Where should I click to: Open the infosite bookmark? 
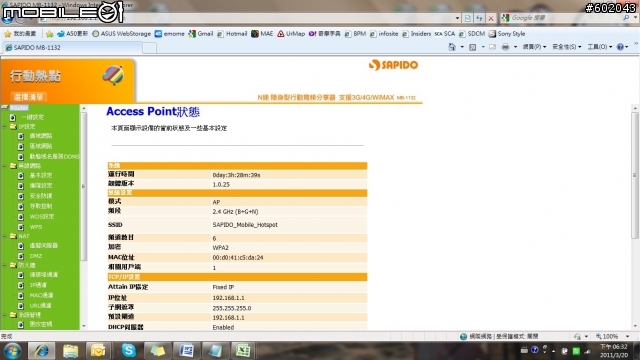click(384, 34)
